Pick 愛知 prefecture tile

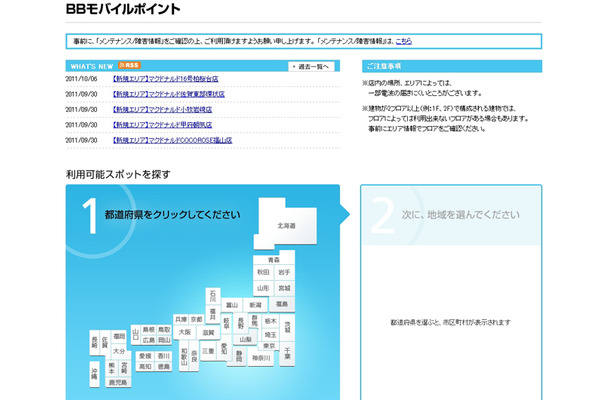click(224, 349)
